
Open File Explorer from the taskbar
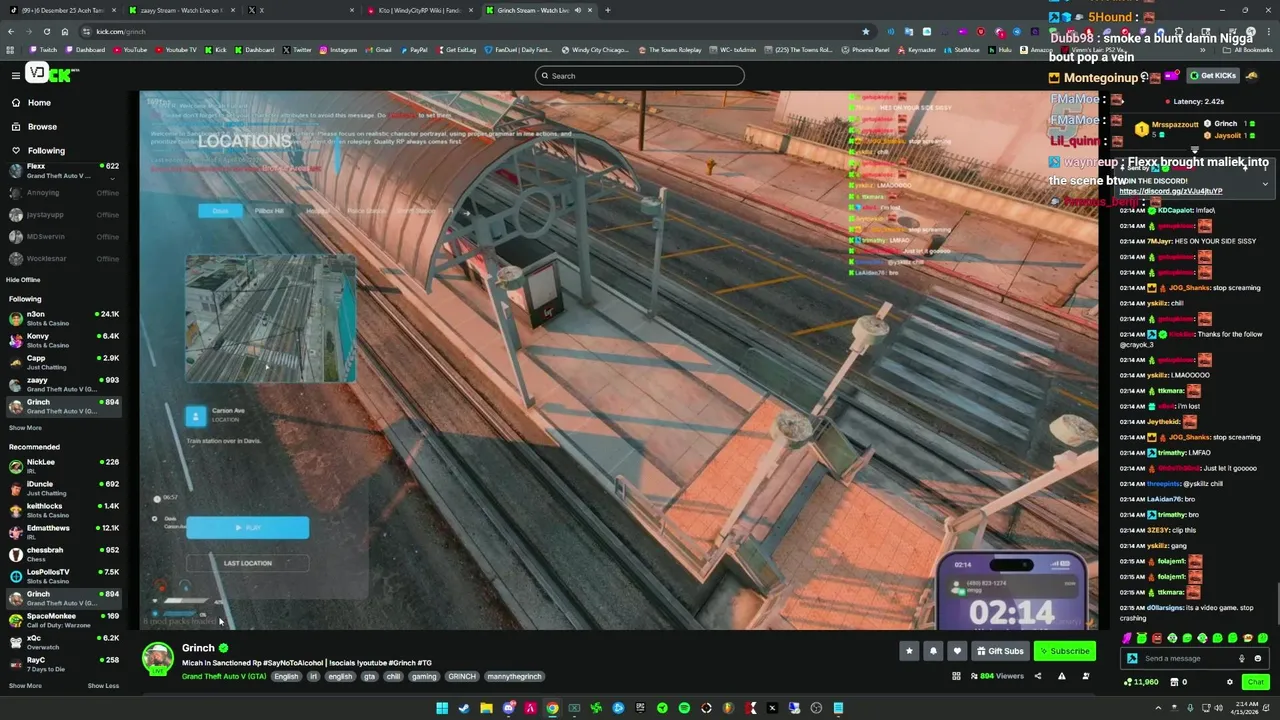[486, 708]
